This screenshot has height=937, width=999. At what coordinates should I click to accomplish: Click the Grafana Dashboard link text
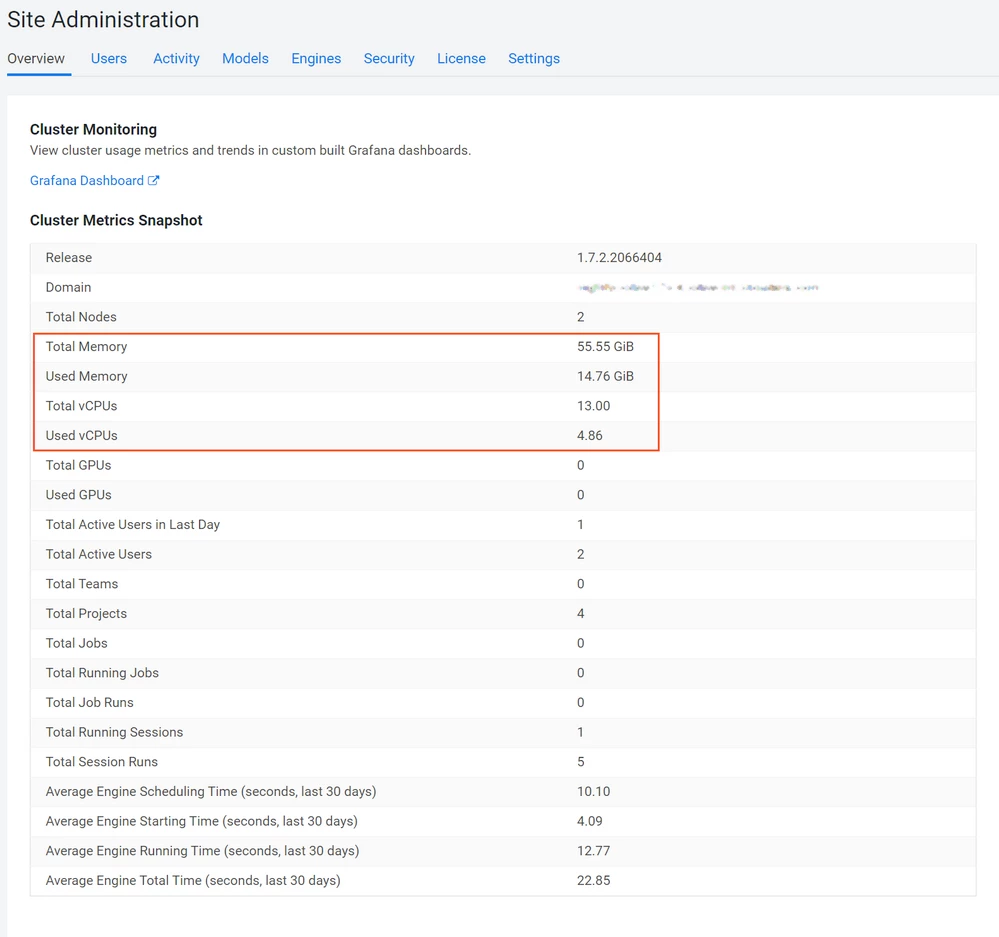click(87, 181)
